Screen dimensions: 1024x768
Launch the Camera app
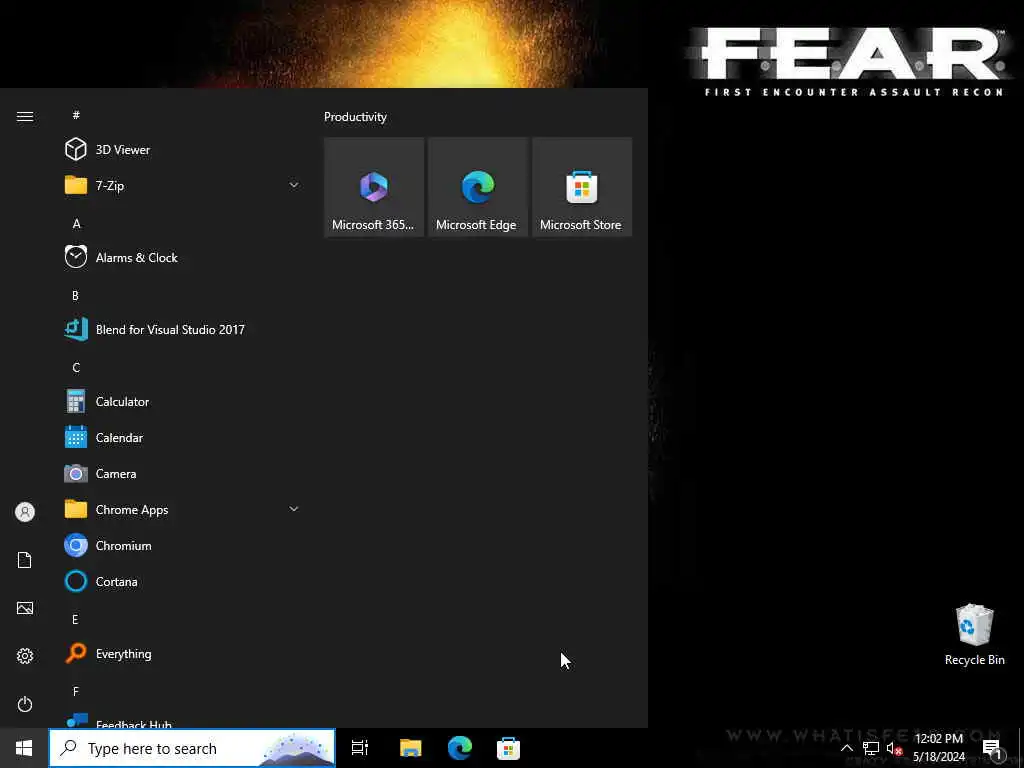(182, 473)
